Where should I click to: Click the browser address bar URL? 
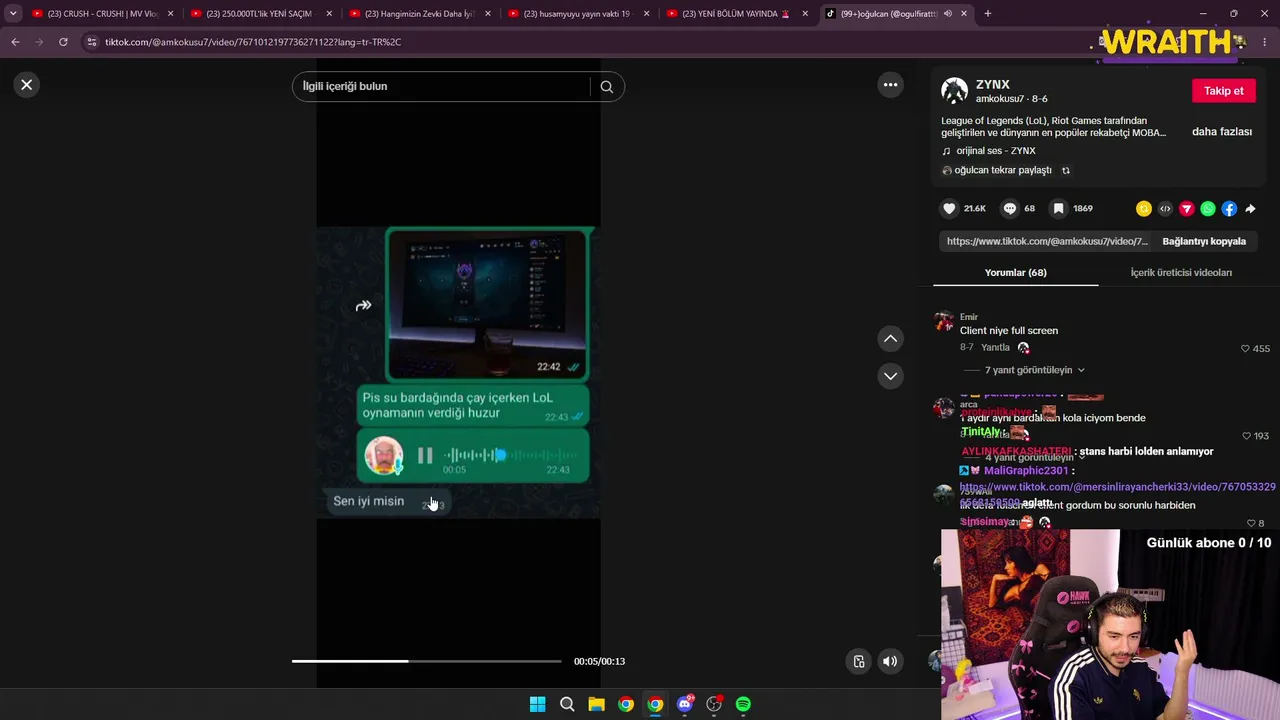[x=253, y=42]
